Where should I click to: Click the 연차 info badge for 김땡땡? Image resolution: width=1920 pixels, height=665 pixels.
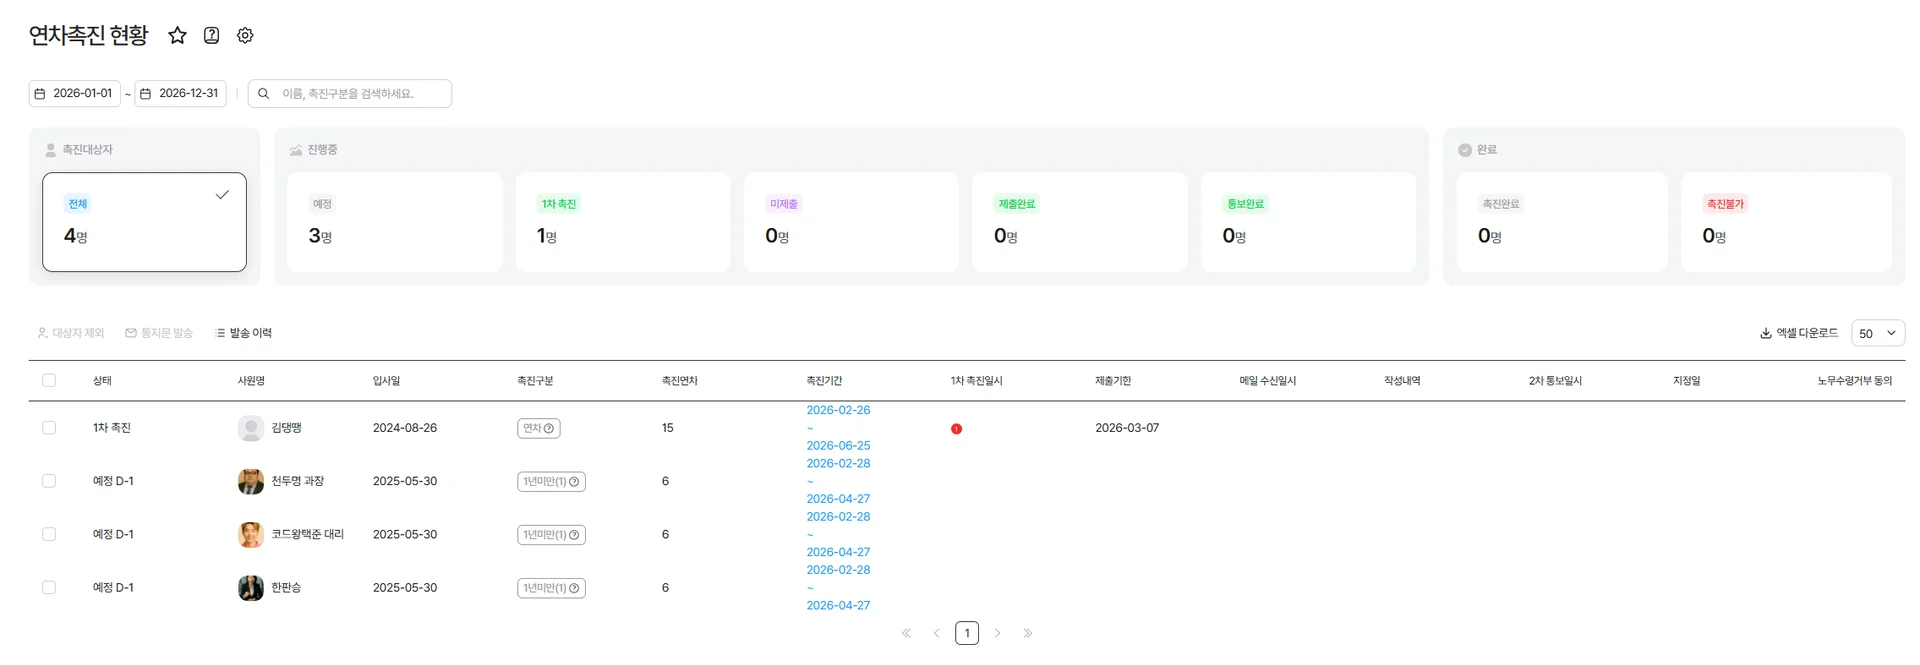point(538,429)
